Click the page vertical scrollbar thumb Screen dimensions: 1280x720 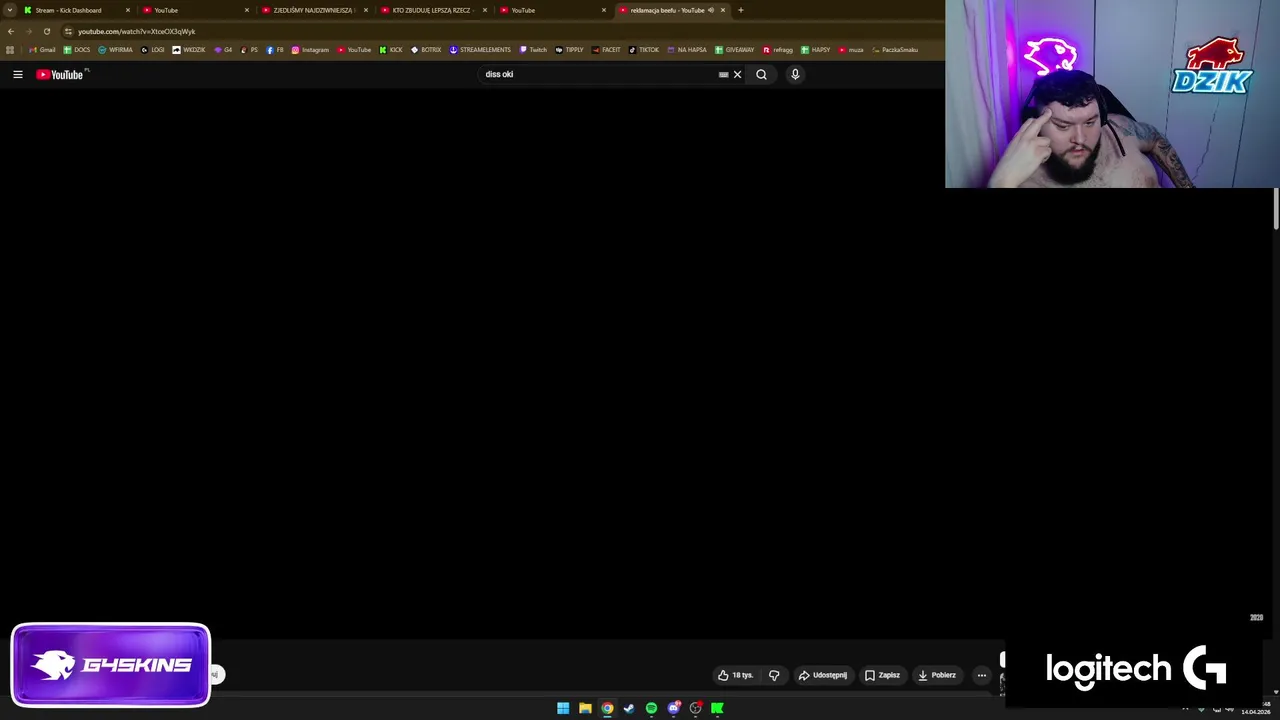coord(1276,210)
